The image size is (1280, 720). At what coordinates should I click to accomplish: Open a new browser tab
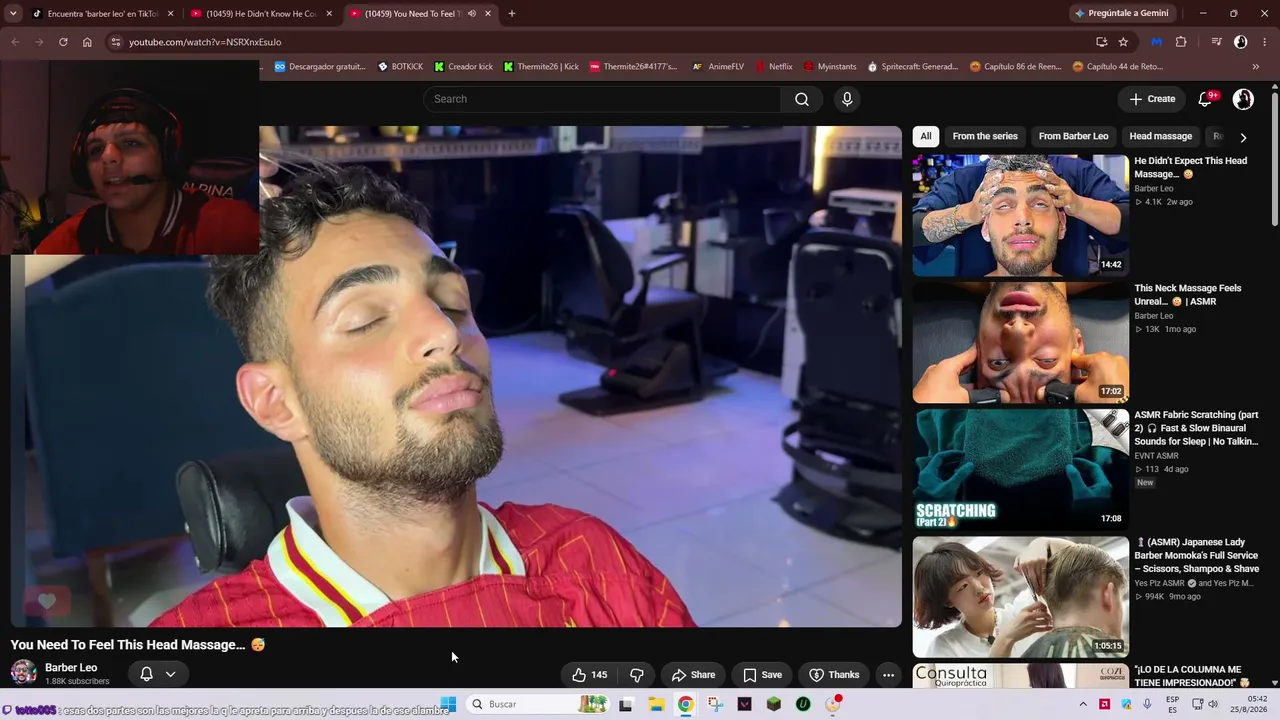(512, 13)
